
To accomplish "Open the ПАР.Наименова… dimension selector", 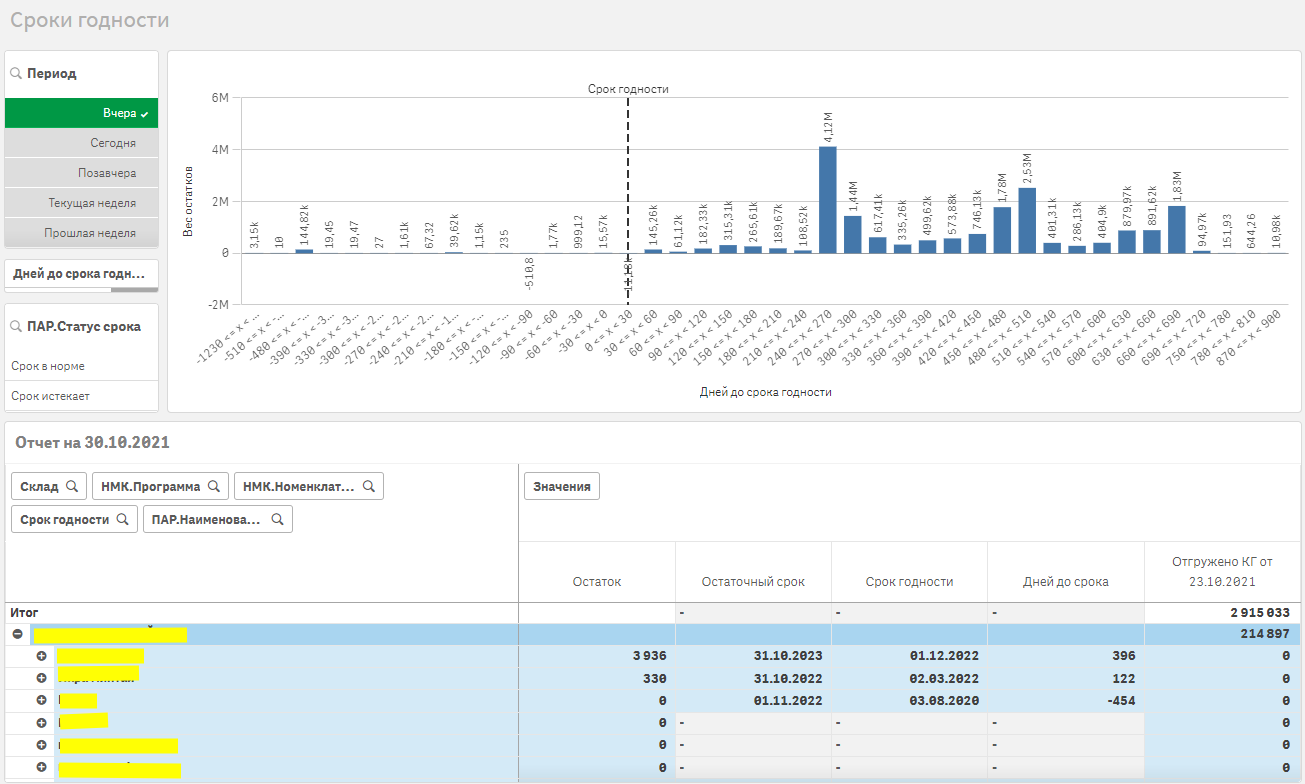I will point(217,520).
